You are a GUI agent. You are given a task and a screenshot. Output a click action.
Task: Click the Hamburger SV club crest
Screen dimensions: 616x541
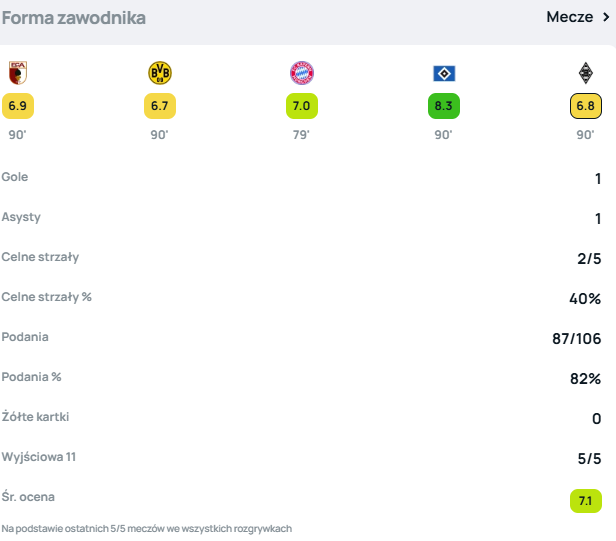[443, 72]
